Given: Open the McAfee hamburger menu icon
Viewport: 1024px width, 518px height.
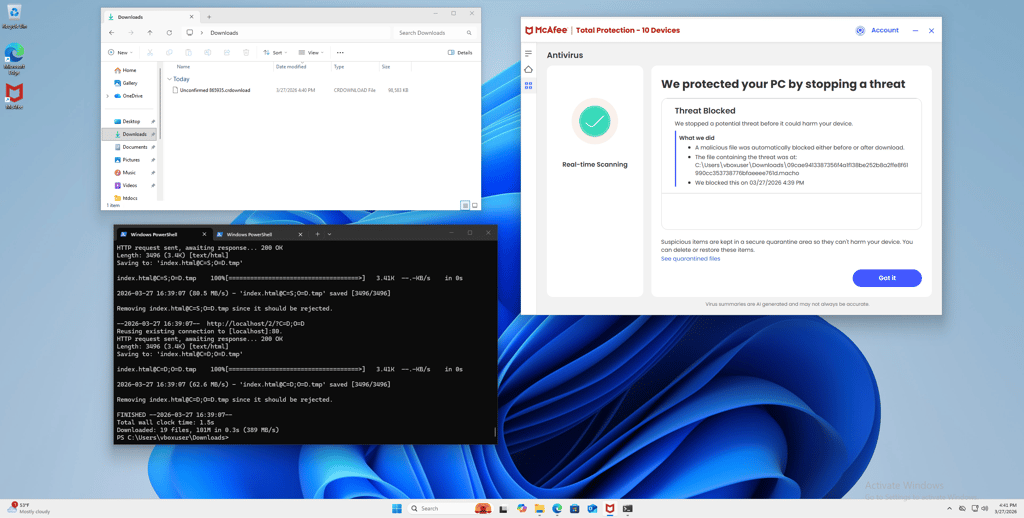Looking at the screenshot, I should pyautogui.click(x=528, y=54).
